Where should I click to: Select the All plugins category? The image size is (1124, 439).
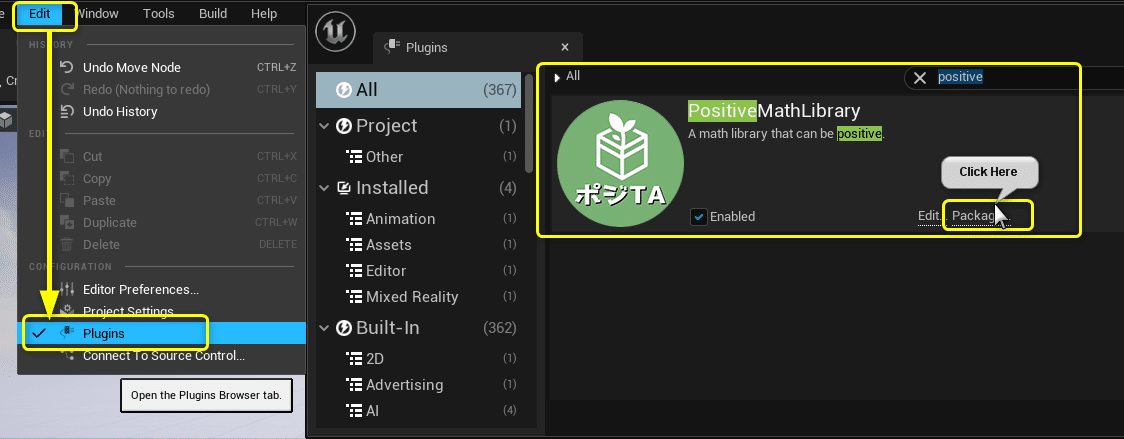point(419,90)
